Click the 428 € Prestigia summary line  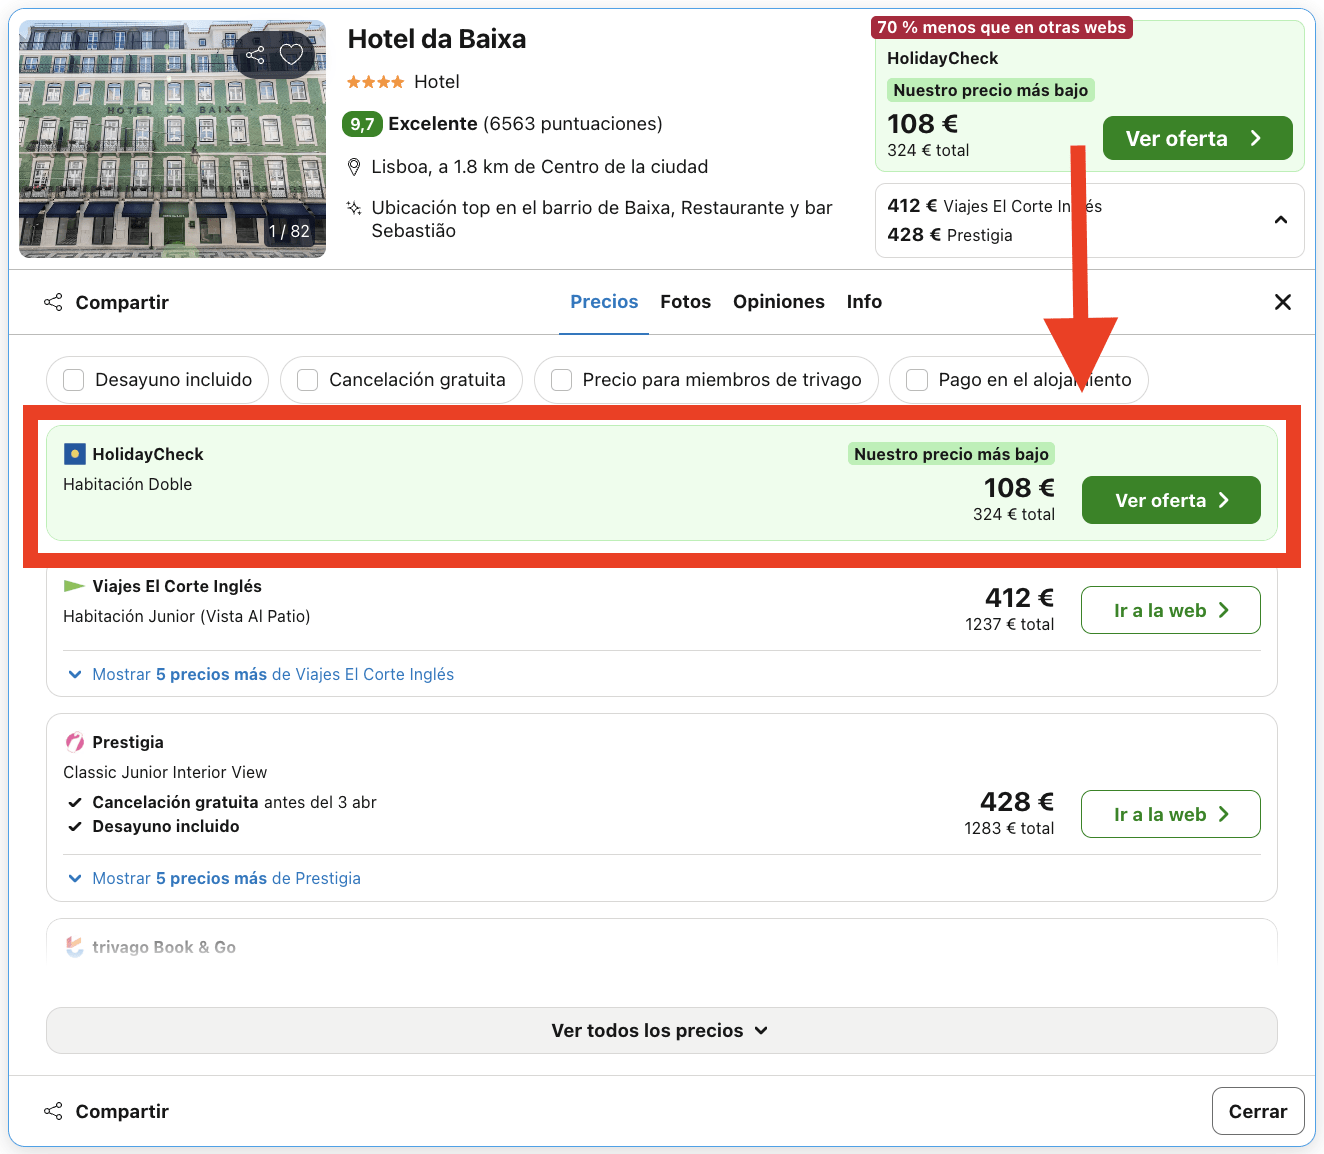(950, 235)
